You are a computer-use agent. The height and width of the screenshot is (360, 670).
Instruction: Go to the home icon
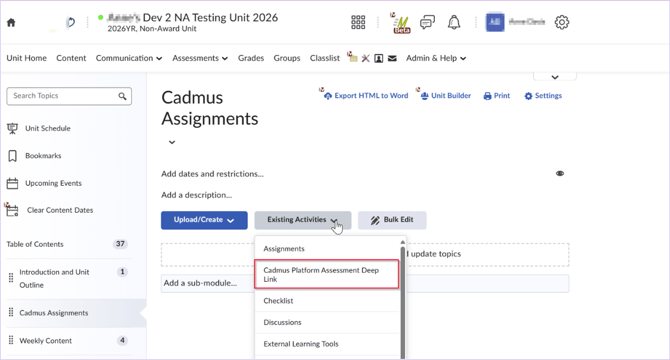[11, 23]
